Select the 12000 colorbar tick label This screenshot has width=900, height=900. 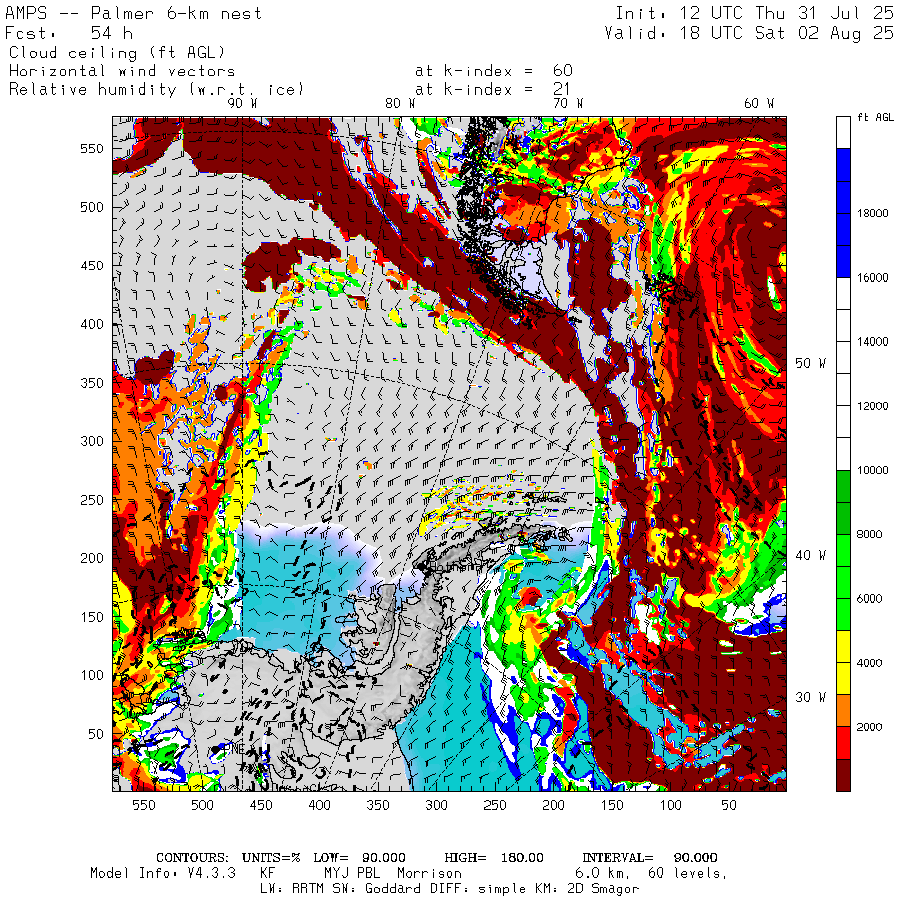point(872,406)
